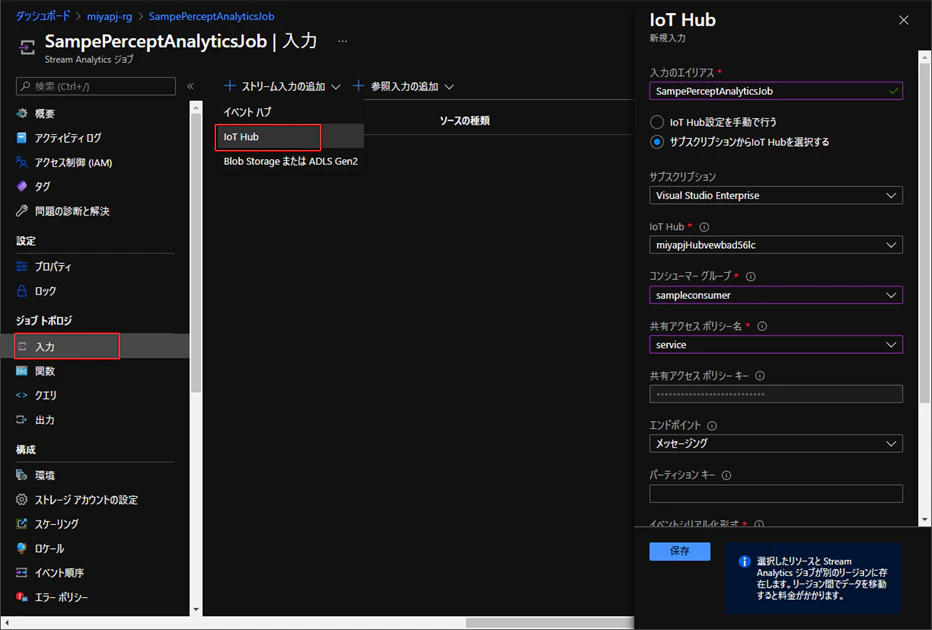Click the info icon next to IoT Hub label
Image resolution: width=932 pixels, height=630 pixels.
pyautogui.click(x=704, y=227)
